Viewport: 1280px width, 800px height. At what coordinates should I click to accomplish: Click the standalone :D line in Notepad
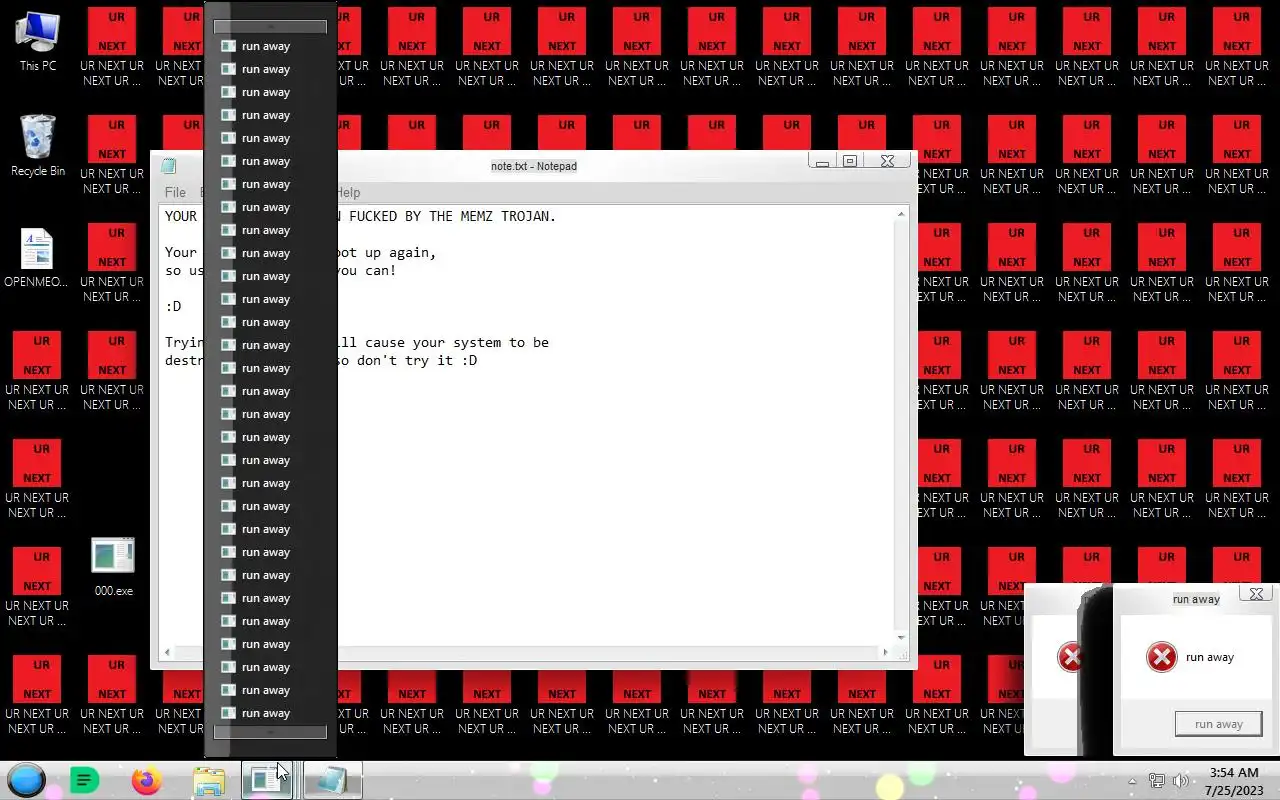(173, 306)
